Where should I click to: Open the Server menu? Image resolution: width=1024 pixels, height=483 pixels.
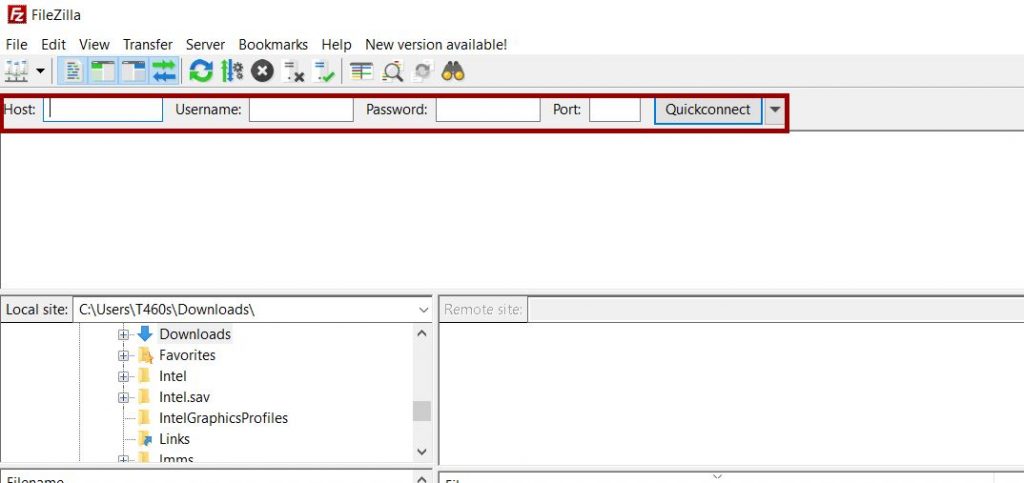coord(205,44)
